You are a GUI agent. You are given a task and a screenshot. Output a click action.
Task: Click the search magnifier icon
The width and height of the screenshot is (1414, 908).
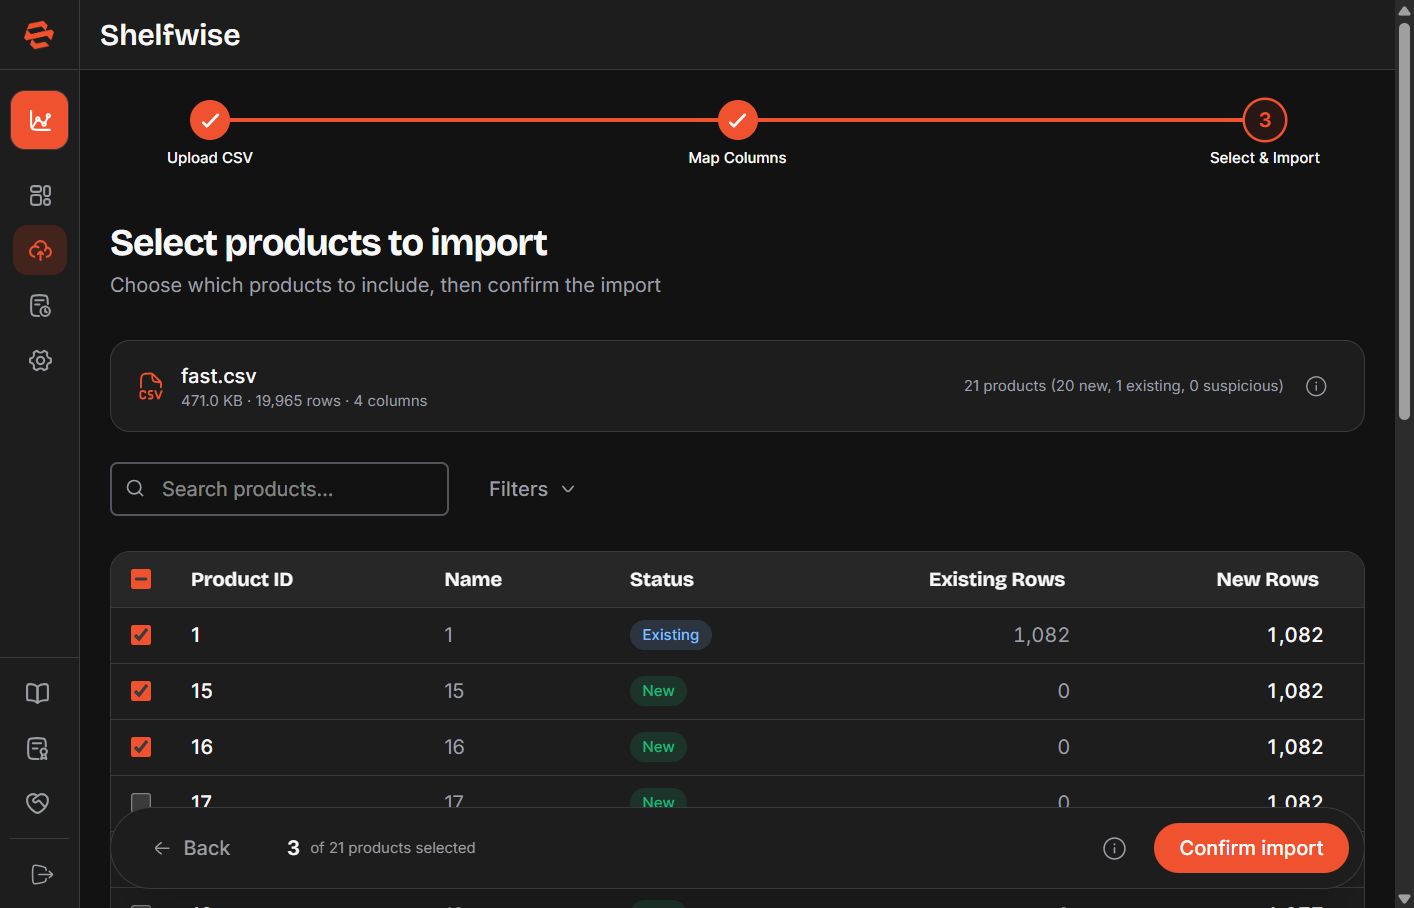[x=135, y=488]
